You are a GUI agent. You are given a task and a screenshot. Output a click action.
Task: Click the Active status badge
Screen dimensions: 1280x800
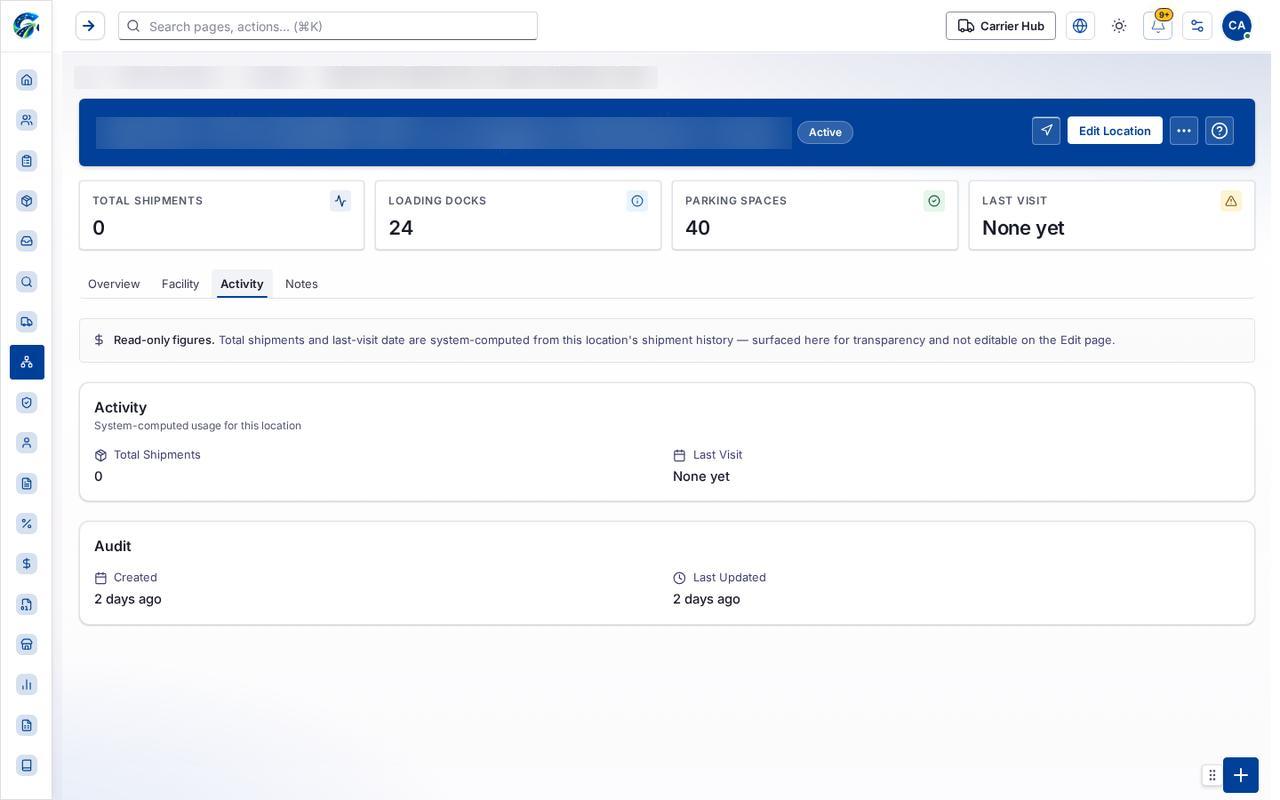tap(825, 132)
